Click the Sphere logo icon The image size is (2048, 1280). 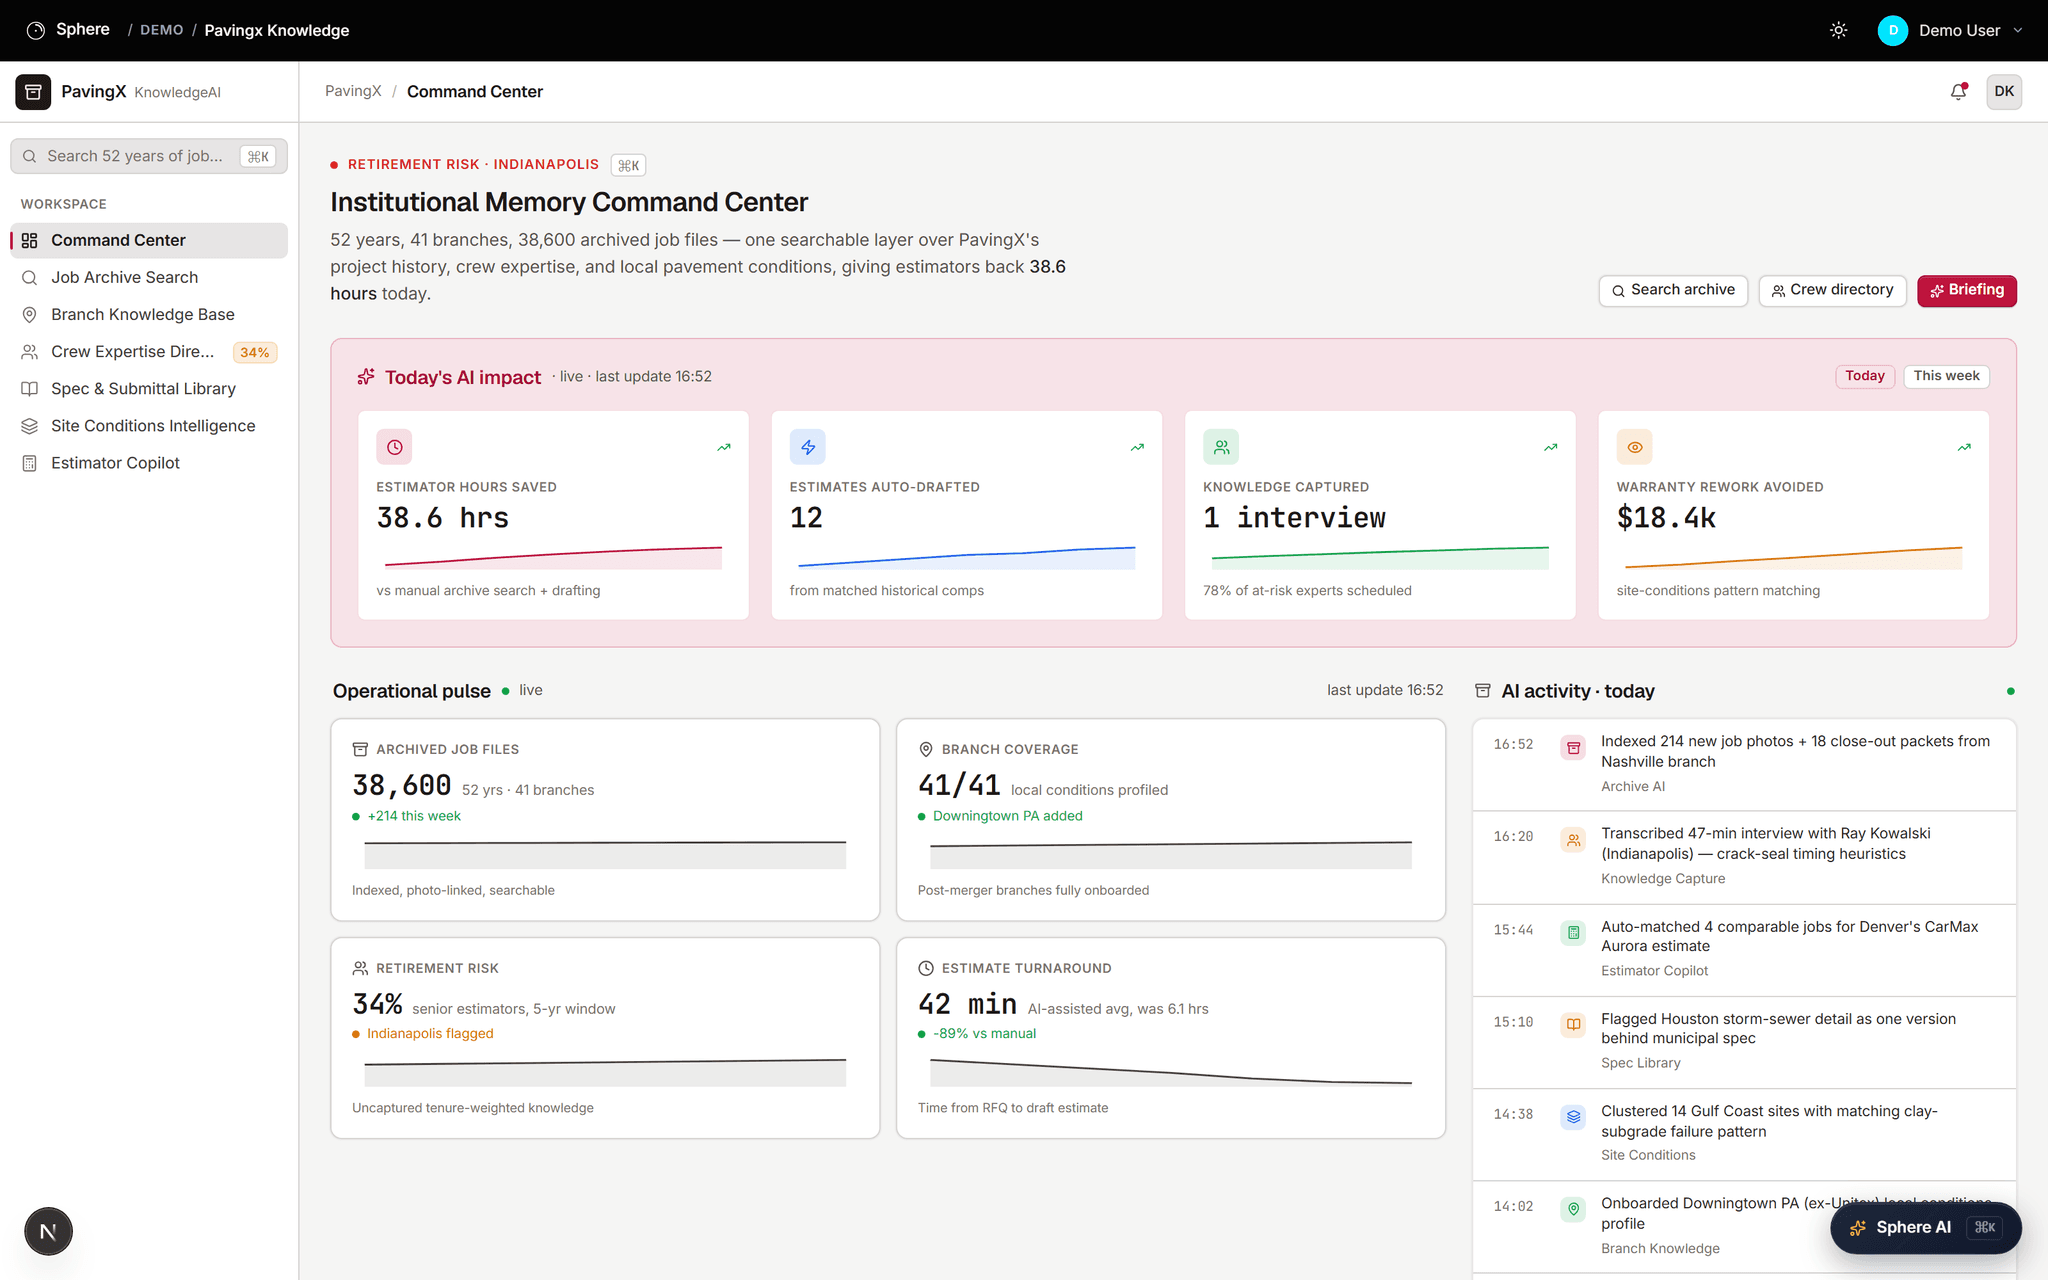pyautogui.click(x=36, y=30)
